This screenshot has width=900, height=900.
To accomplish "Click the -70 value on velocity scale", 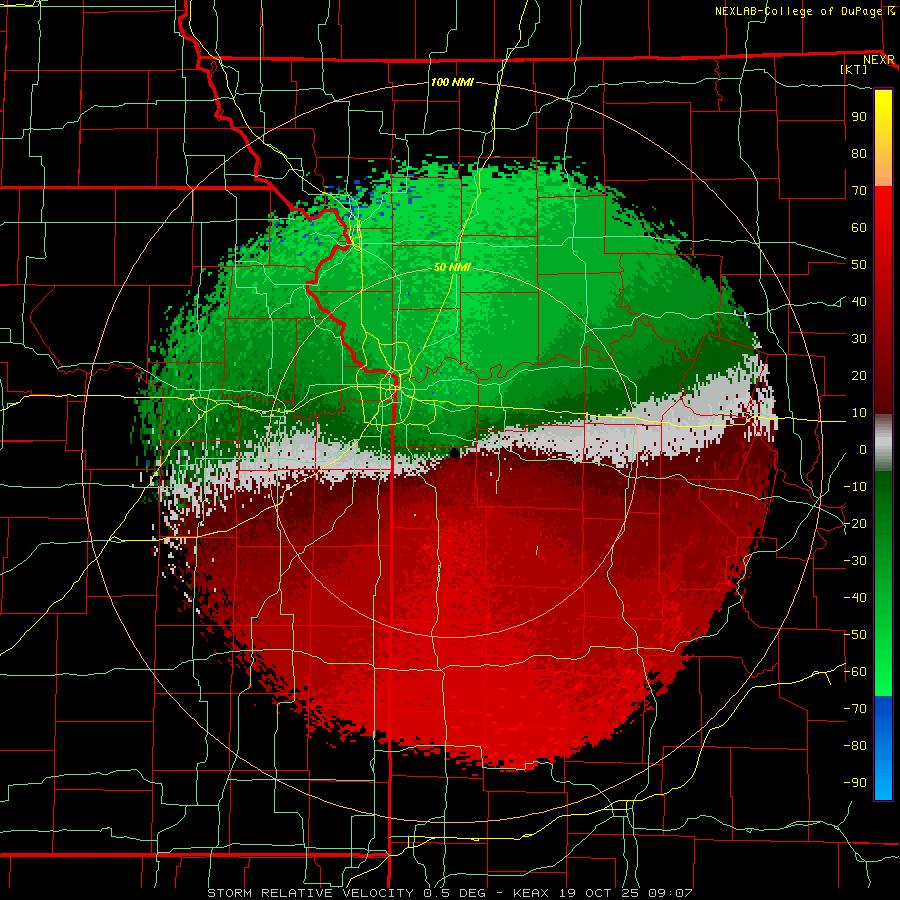I will click(x=855, y=709).
